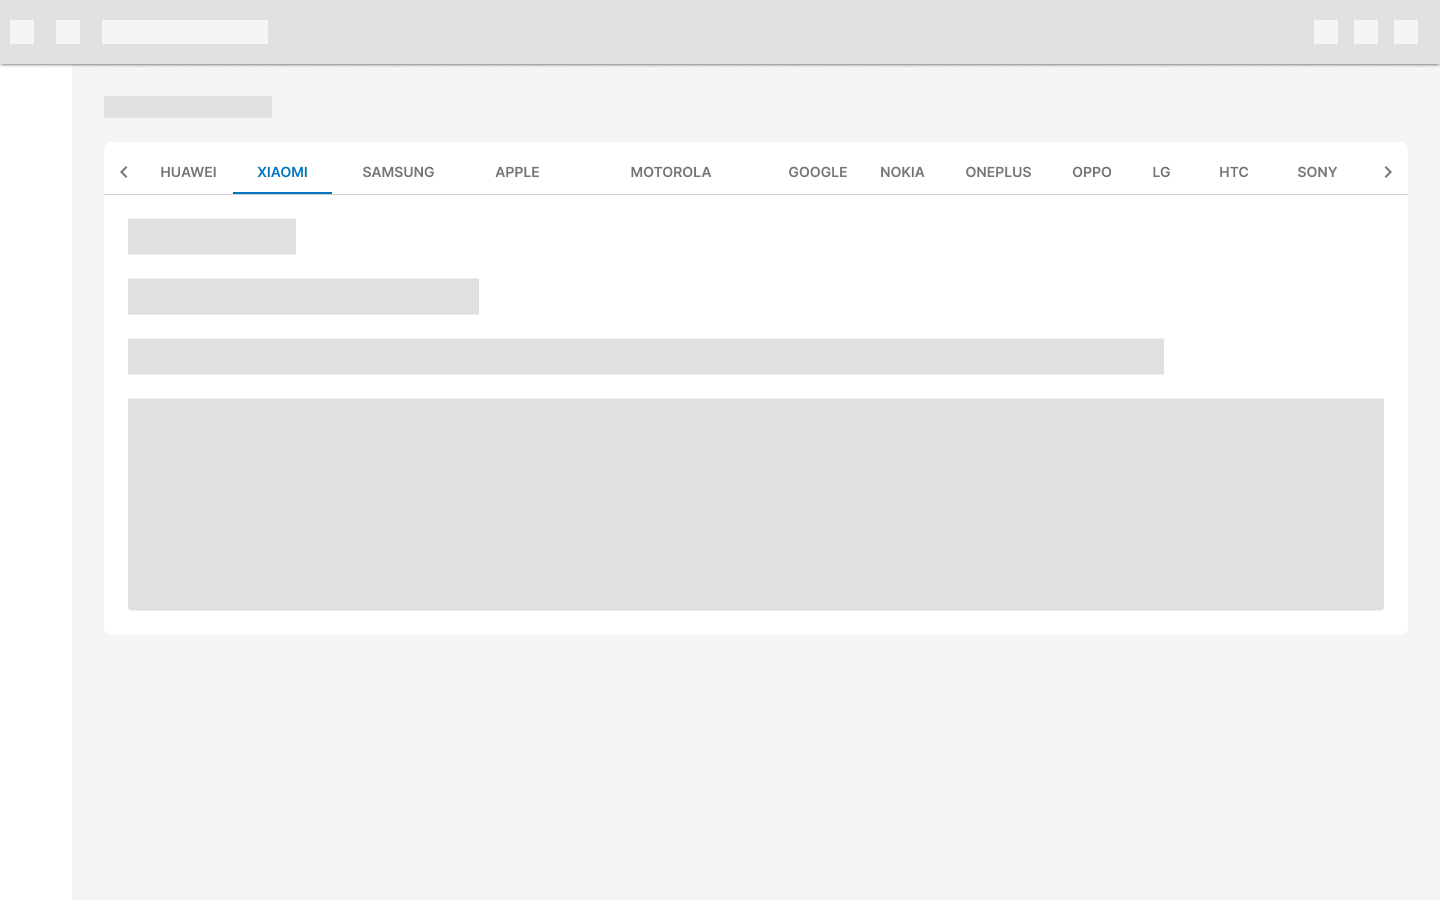This screenshot has height=900, width=1440.
Task: Click the second icon beside the search bar
Action: [68, 32]
